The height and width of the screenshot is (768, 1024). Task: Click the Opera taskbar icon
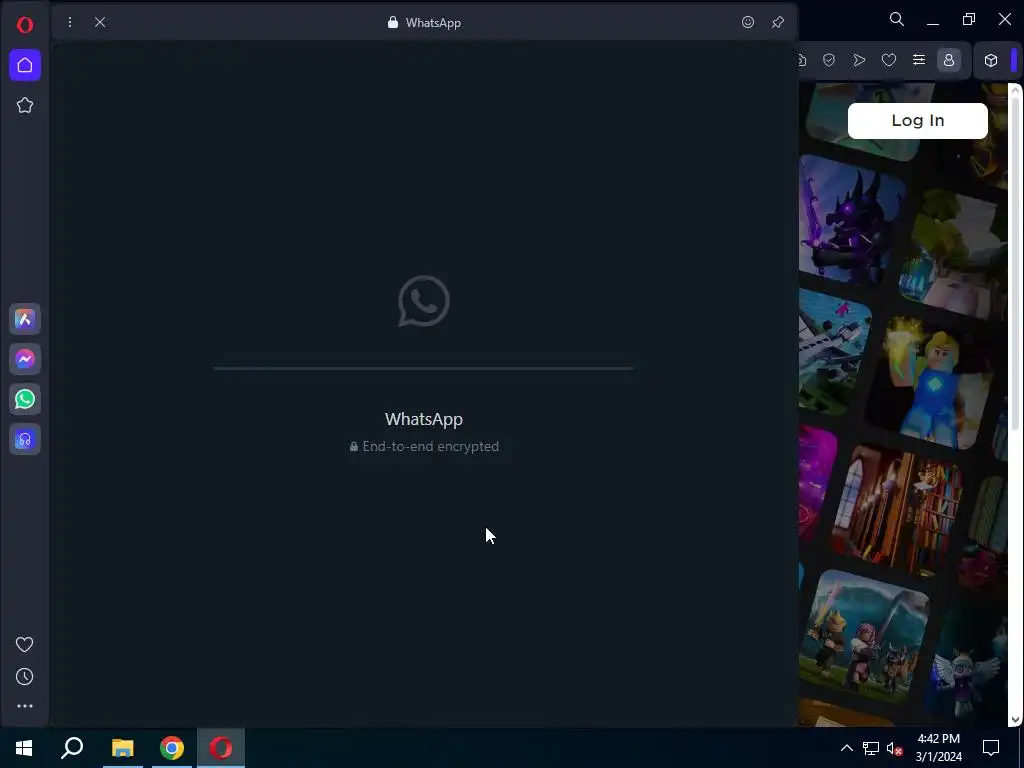(221, 748)
